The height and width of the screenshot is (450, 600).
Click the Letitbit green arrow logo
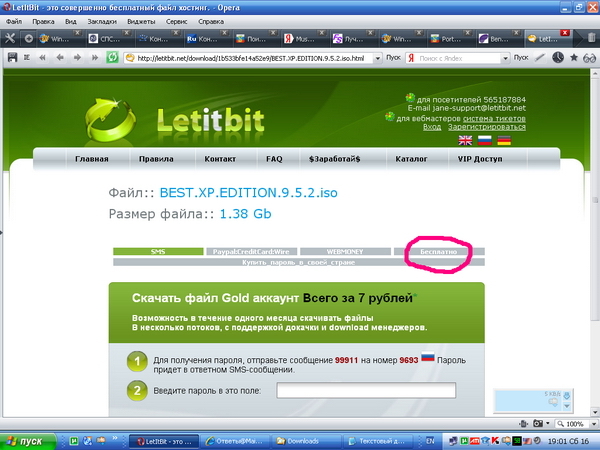(110, 120)
